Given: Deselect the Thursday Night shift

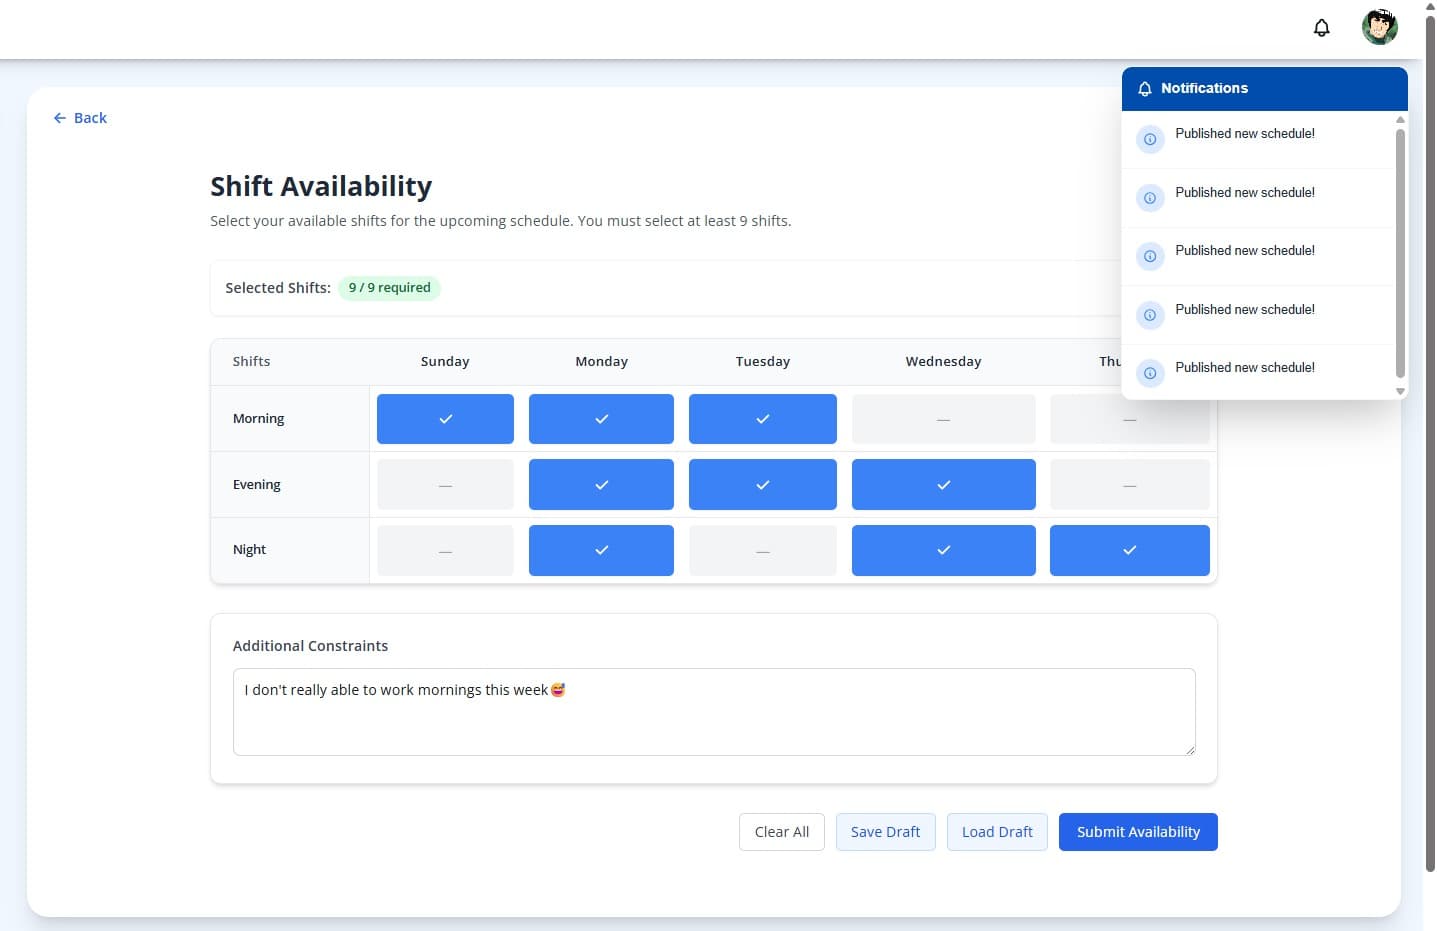Looking at the screenshot, I should click(1130, 550).
